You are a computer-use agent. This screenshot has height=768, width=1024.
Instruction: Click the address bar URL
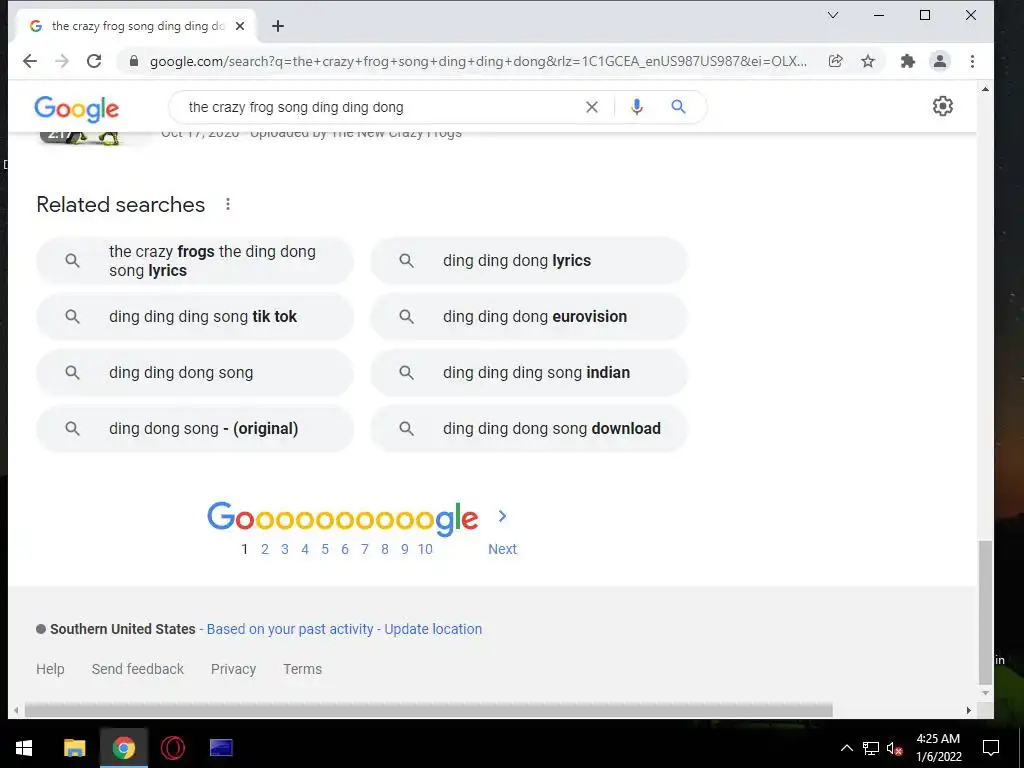point(478,61)
